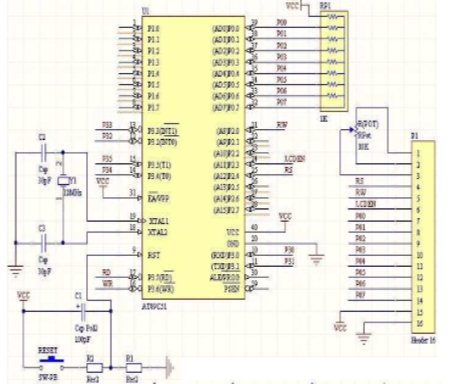
Task: Click P30 net label at RXD pin 10
Action: [x=289, y=250]
